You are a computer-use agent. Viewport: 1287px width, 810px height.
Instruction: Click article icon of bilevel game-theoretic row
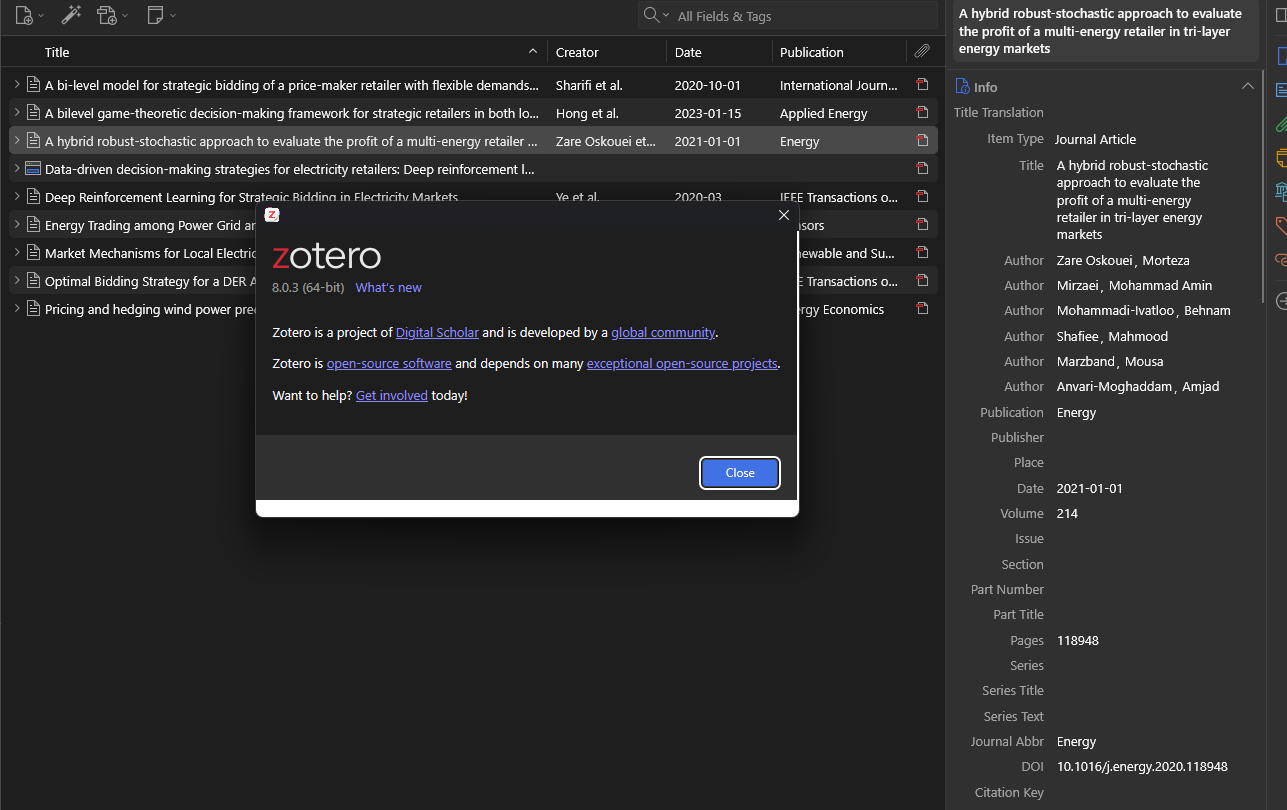point(33,113)
